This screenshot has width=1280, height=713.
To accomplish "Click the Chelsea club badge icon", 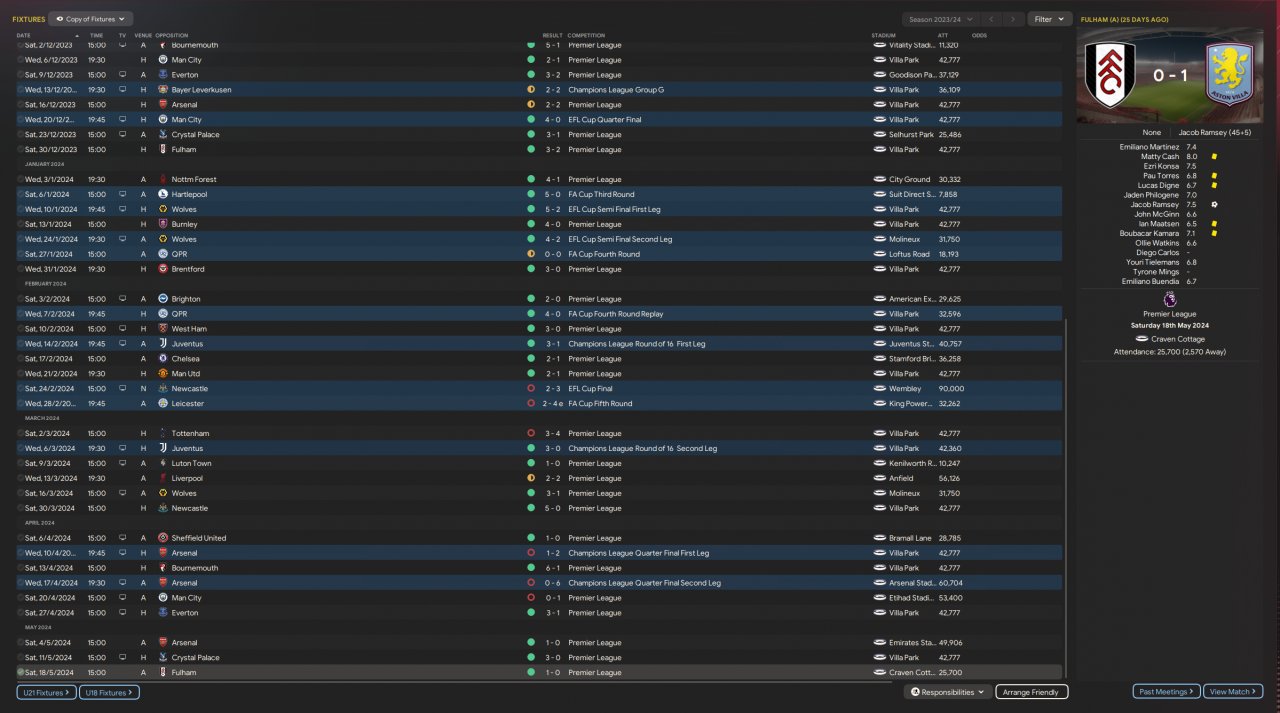I will [163, 358].
